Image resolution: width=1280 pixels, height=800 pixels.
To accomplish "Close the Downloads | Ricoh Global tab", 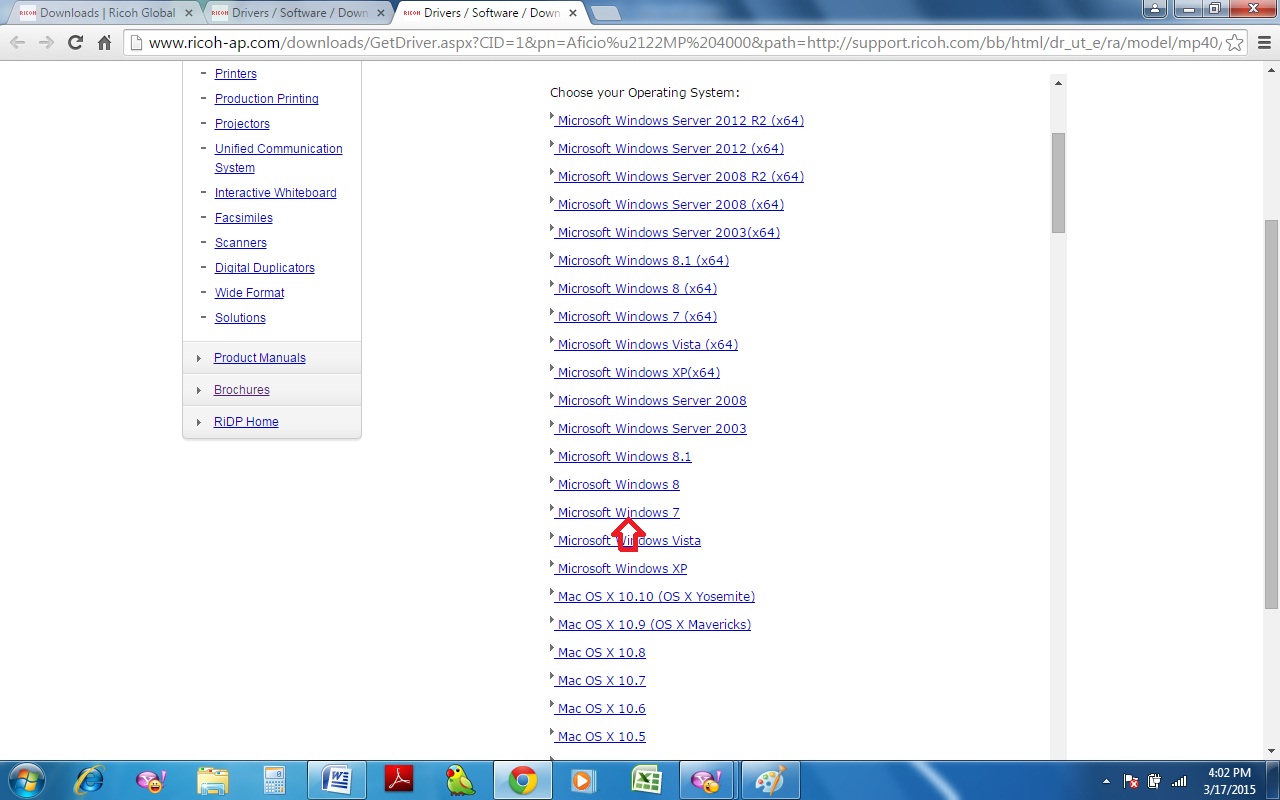I will point(189,13).
